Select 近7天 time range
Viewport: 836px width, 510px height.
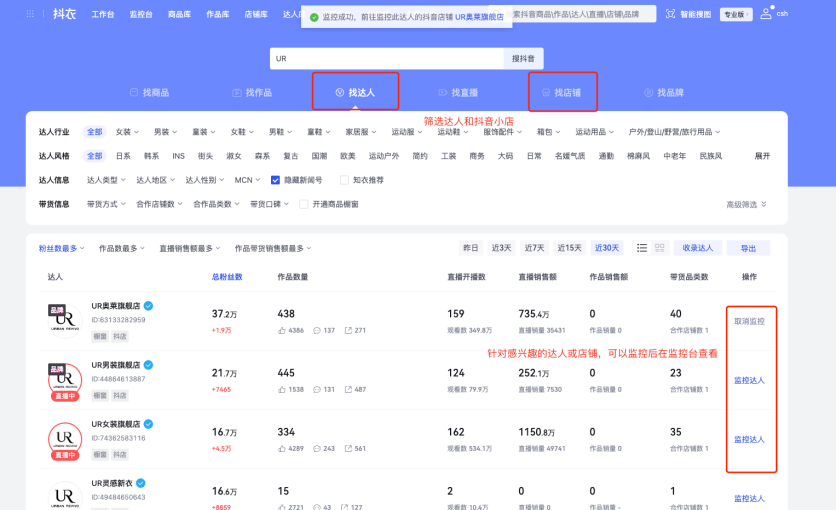pos(534,248)
